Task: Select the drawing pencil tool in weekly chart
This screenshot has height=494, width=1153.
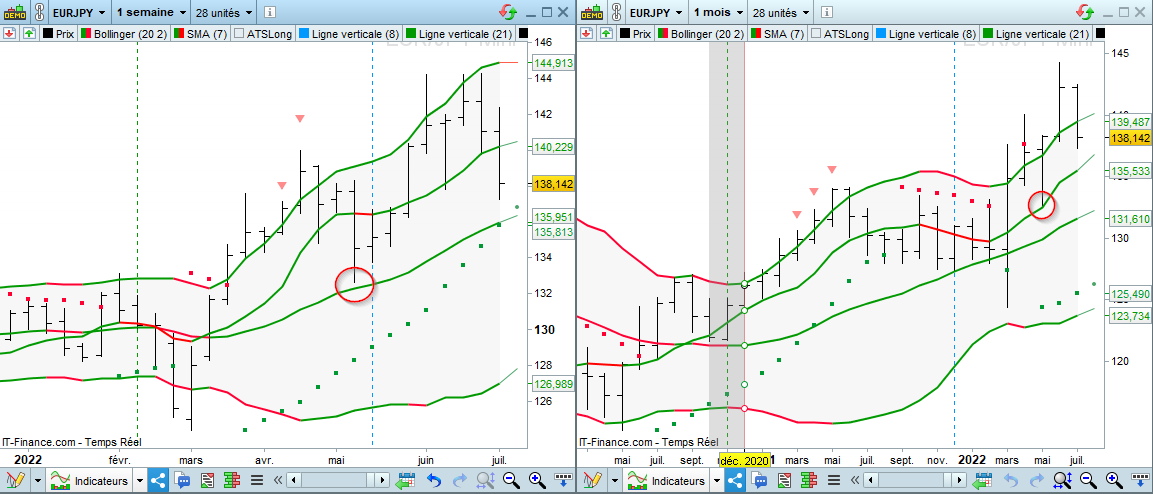Action: 15,481
